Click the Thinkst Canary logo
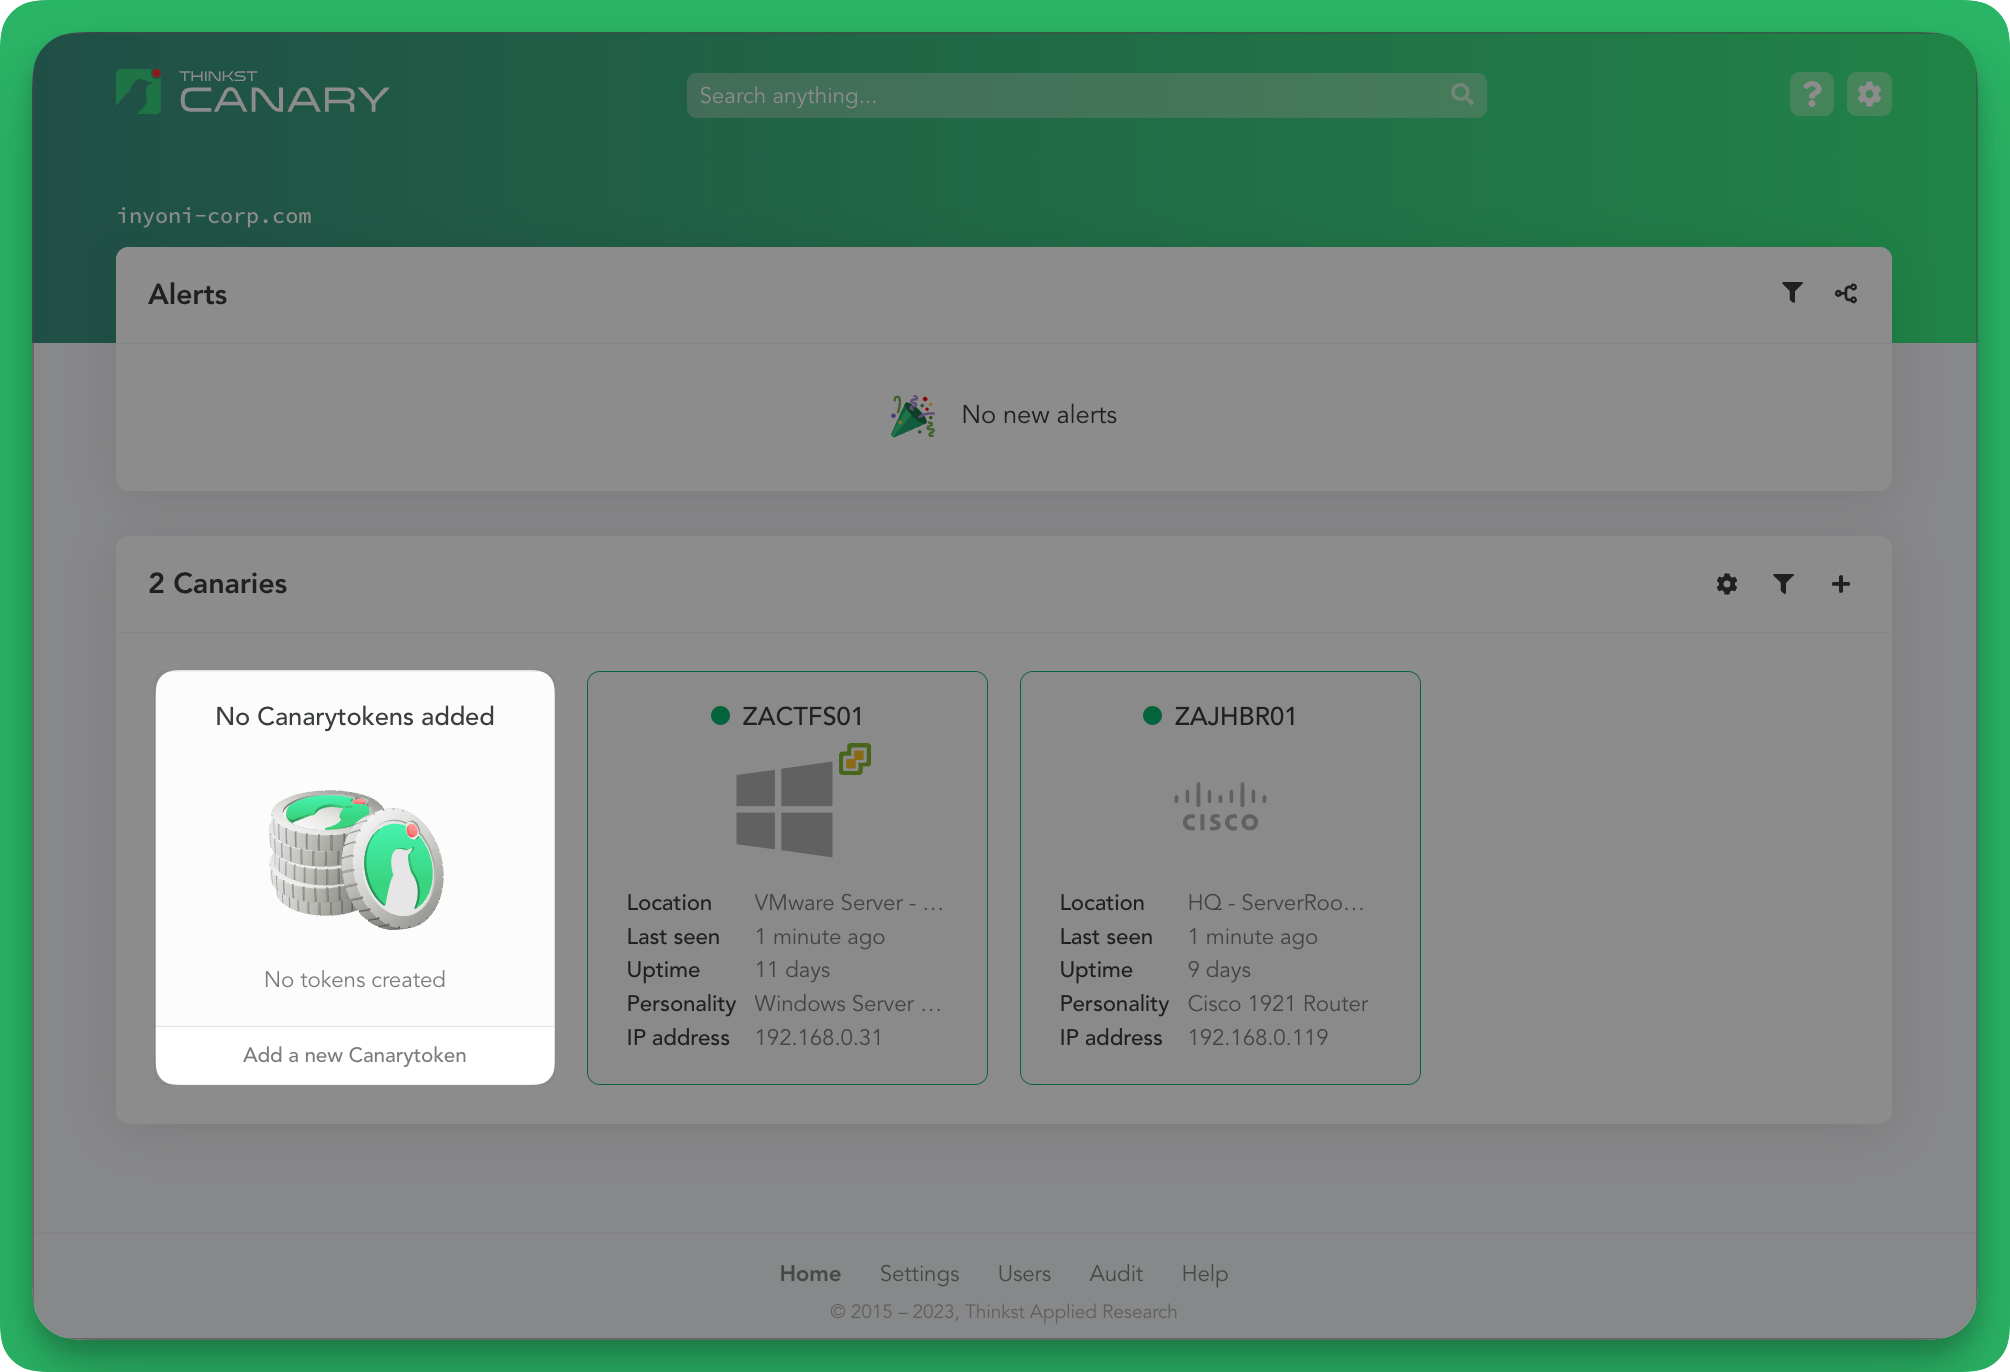This screenshot has width=2010, height=1372. 252,92
